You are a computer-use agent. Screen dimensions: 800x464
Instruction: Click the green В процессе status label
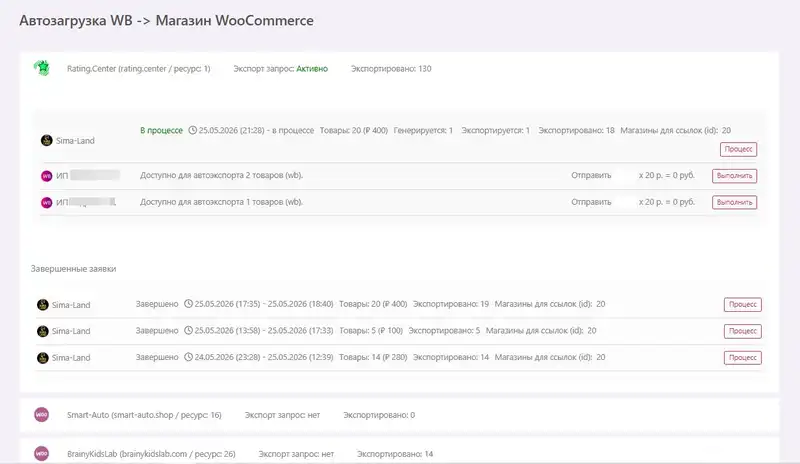161,130
